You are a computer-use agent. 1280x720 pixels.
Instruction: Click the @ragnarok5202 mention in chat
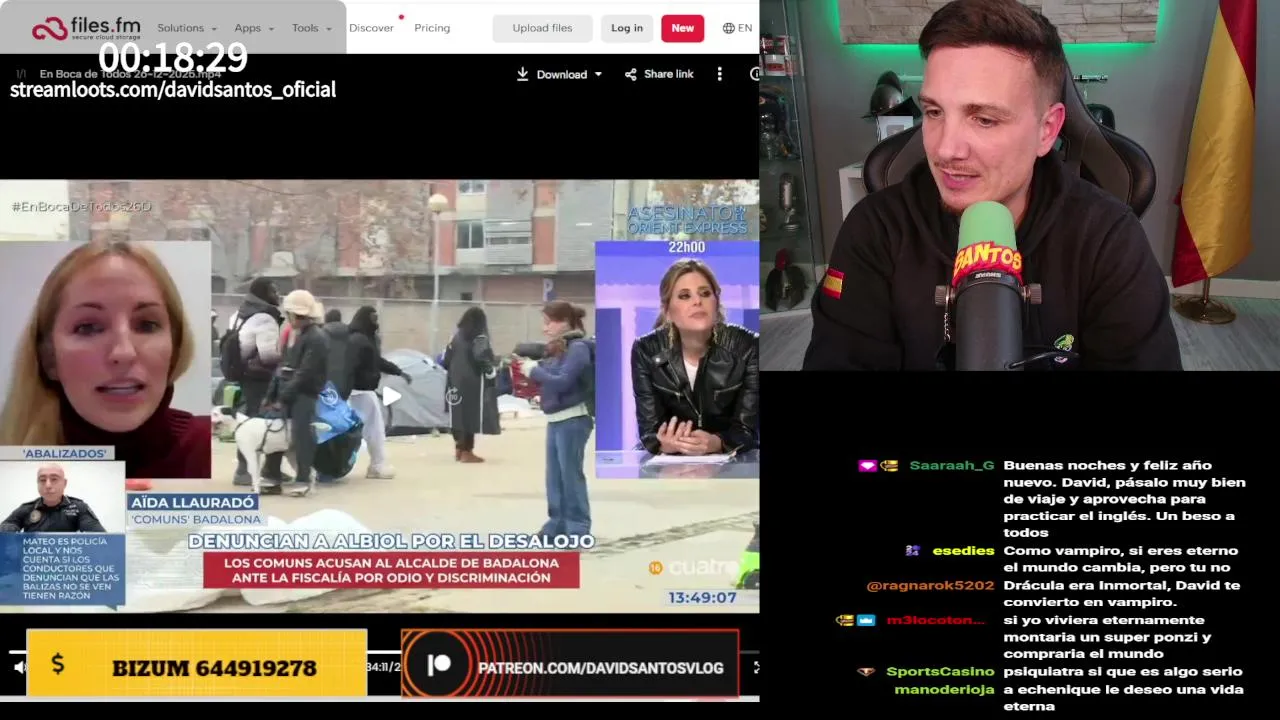(x=930, y=586)
